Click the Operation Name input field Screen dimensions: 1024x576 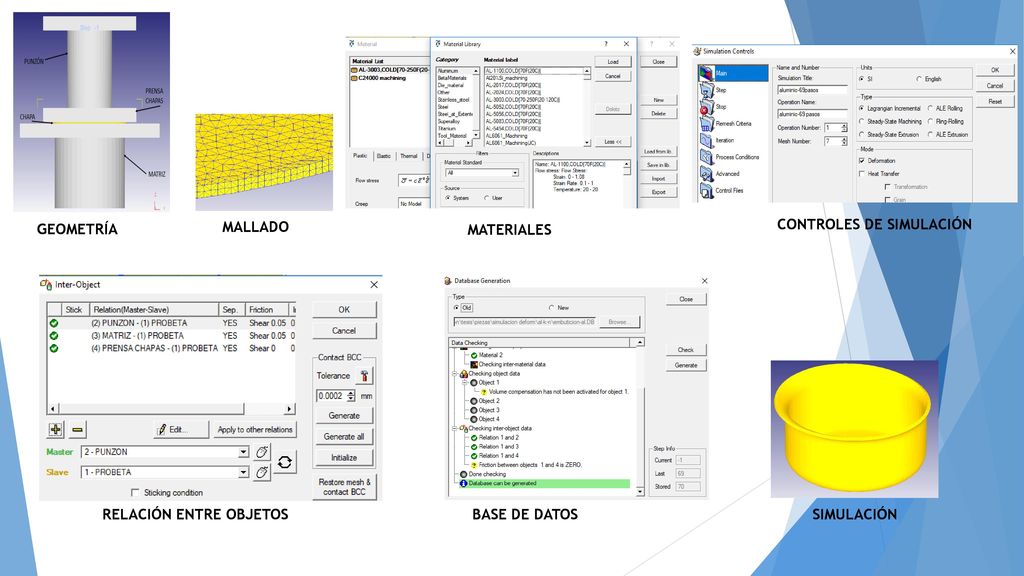(x=812, y=114)
